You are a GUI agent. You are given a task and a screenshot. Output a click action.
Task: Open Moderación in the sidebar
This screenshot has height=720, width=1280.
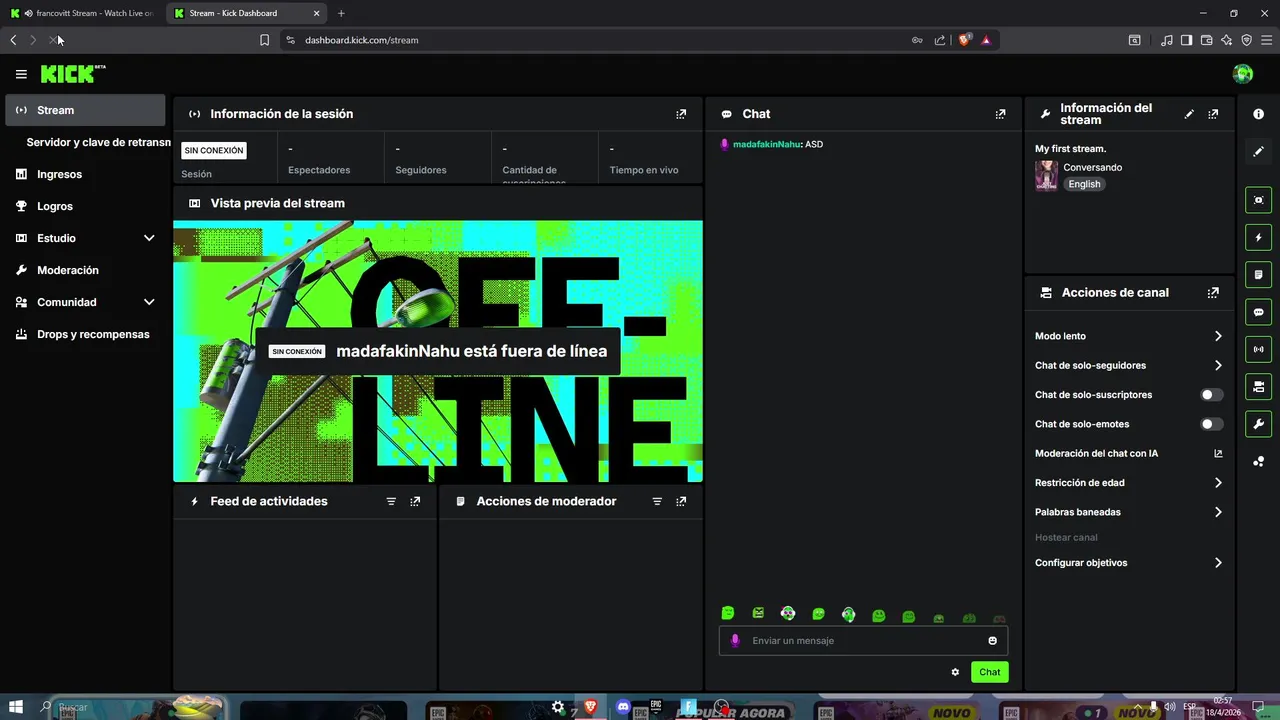pyautogui.click(x=85, y=270)
